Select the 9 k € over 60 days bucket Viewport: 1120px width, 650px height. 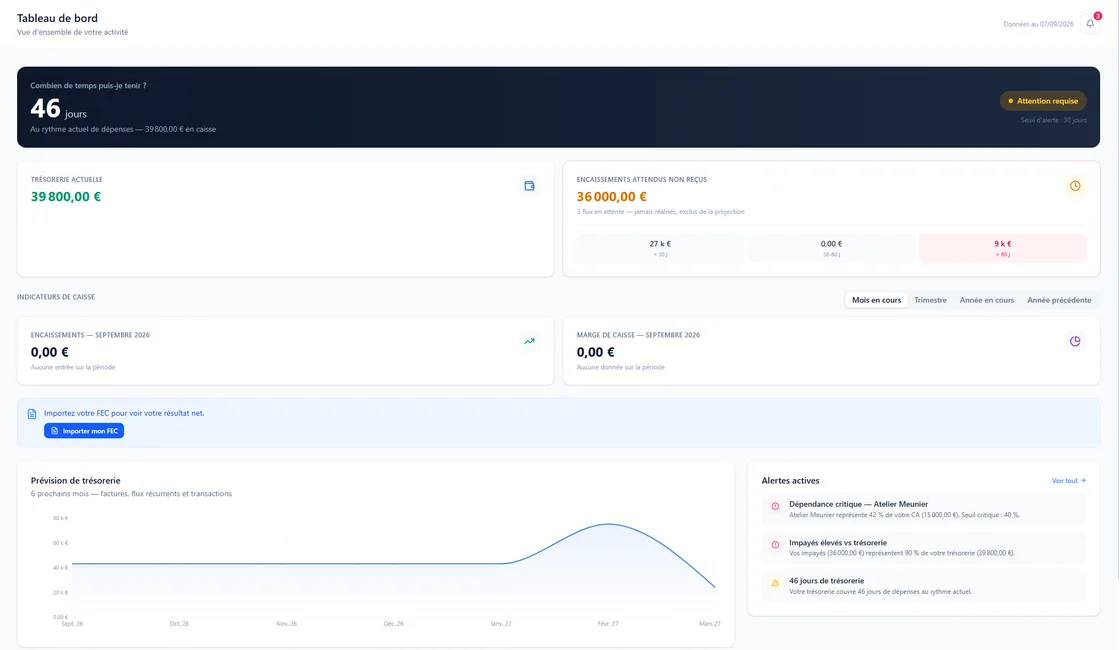pyautogui.click(x=1003, y=248)
